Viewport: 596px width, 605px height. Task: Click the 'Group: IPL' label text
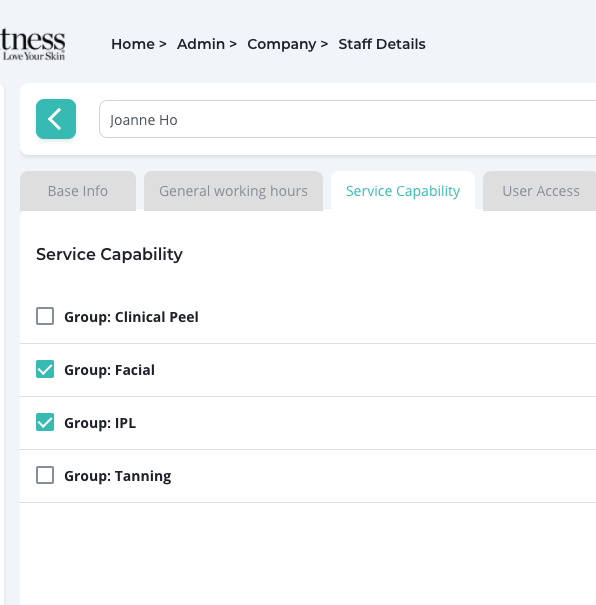point(100,423)
